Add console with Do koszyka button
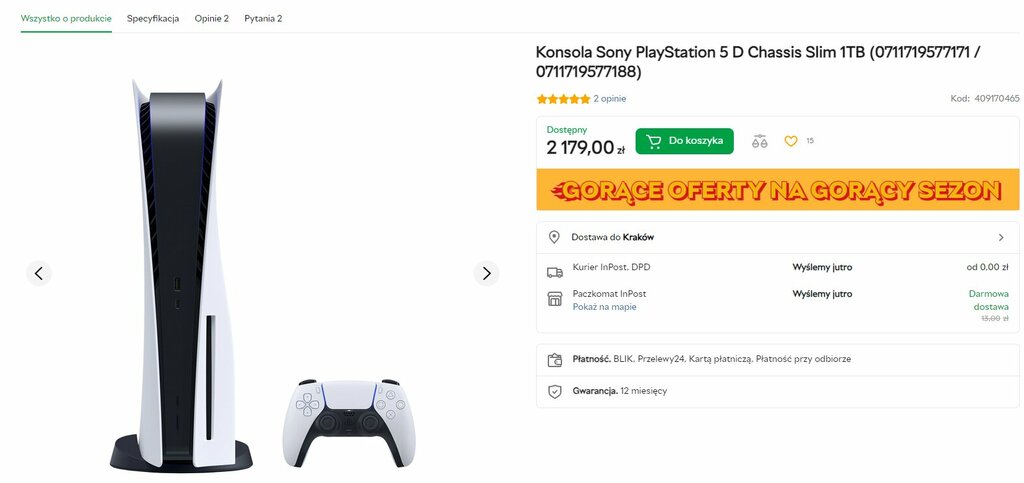The width and height of the screenshot is (1024, 483). pyautogui.click(x=684, y=141)
